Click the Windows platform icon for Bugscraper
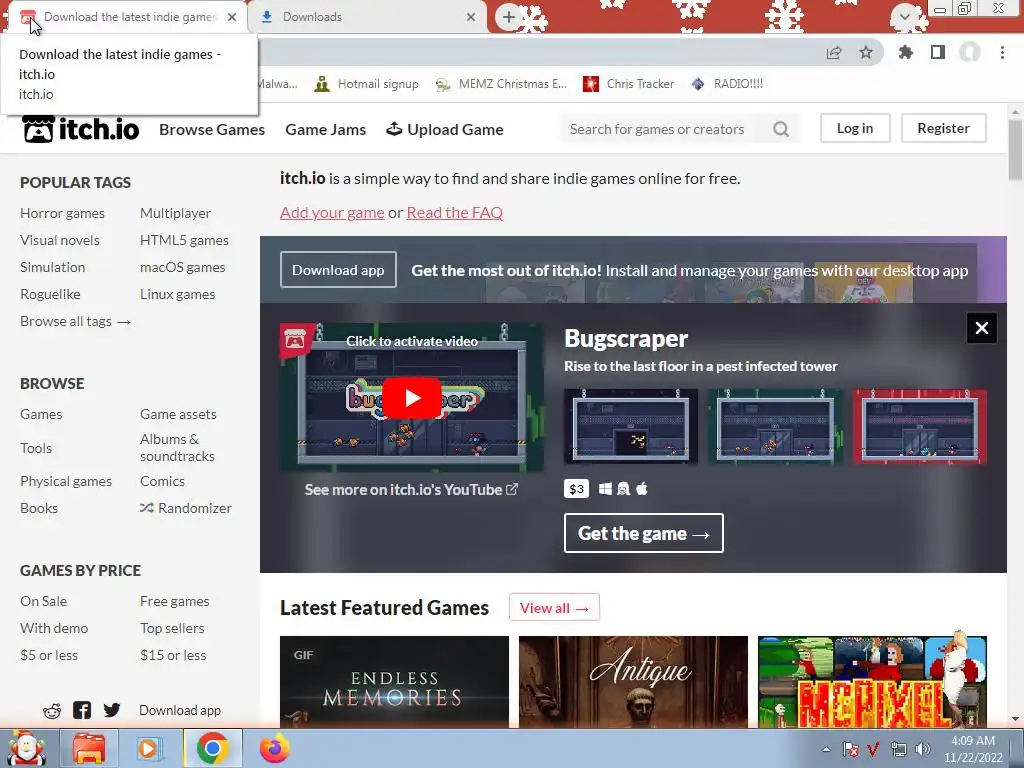The width and height of the screenshot is (1024, 768). point(605,488)
